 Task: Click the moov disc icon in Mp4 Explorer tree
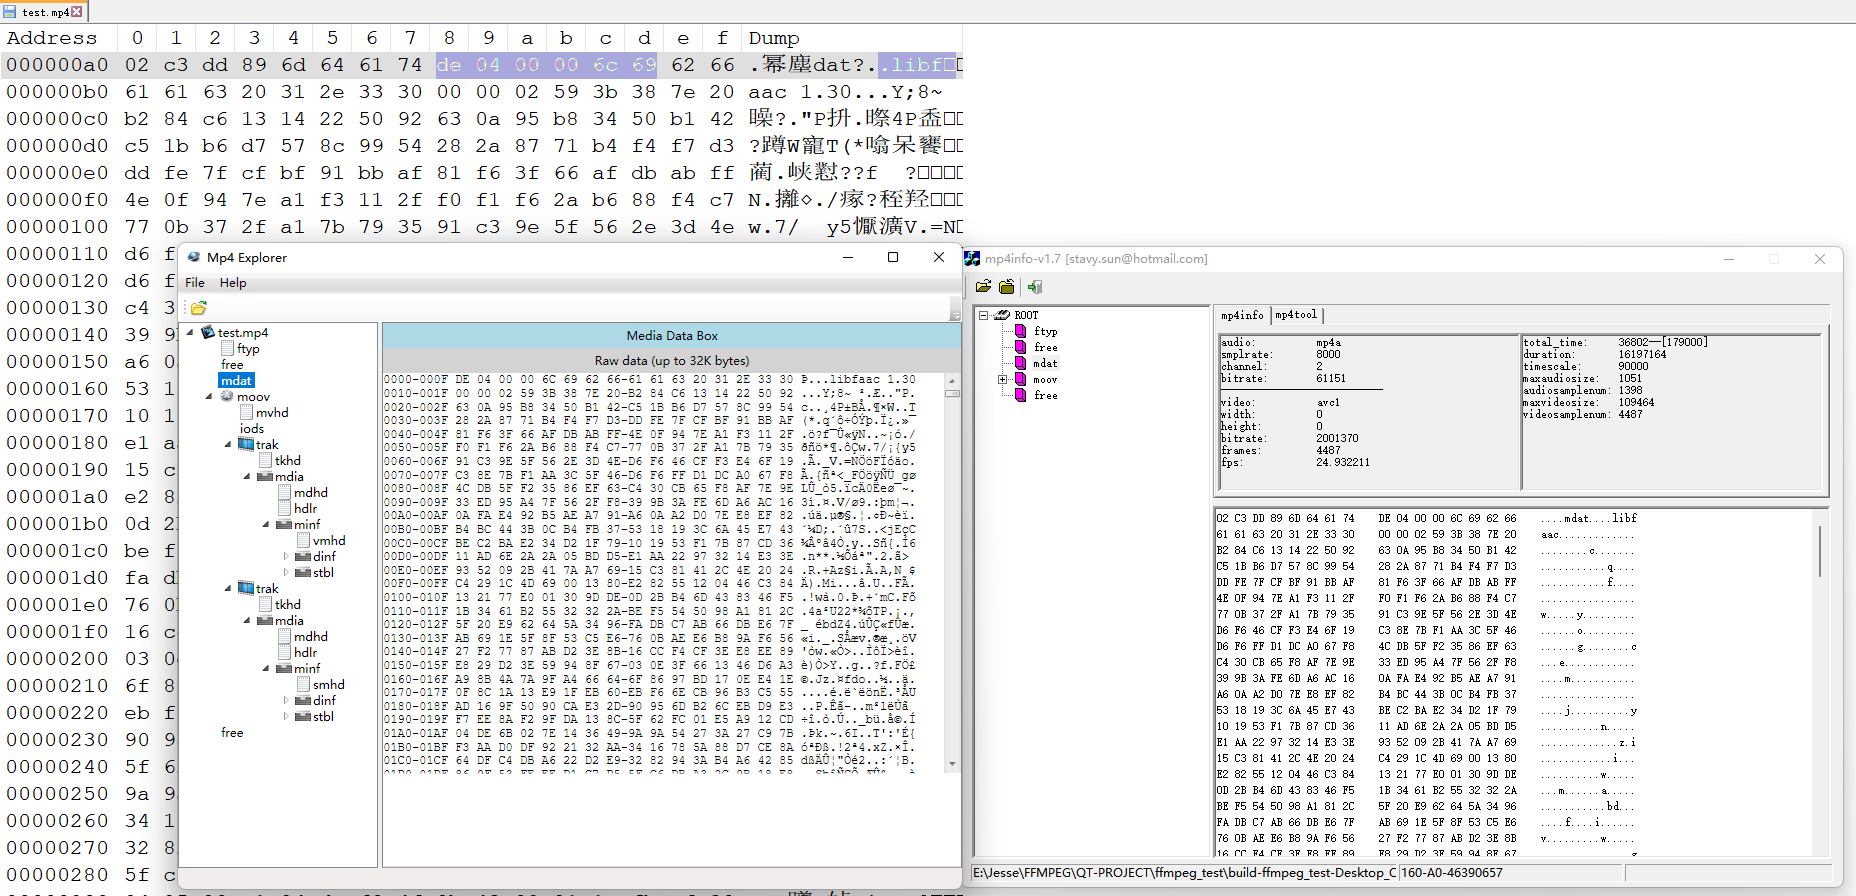[x=227, y=396]
